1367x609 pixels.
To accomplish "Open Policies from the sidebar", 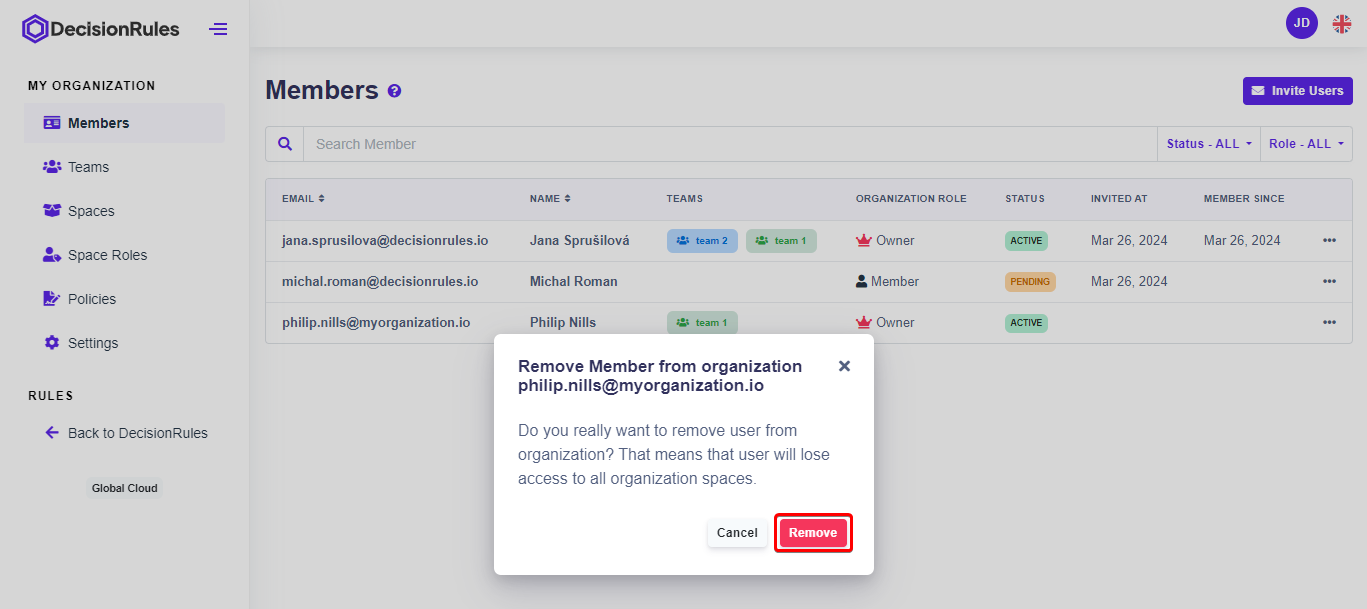I will tap(91, 299).
